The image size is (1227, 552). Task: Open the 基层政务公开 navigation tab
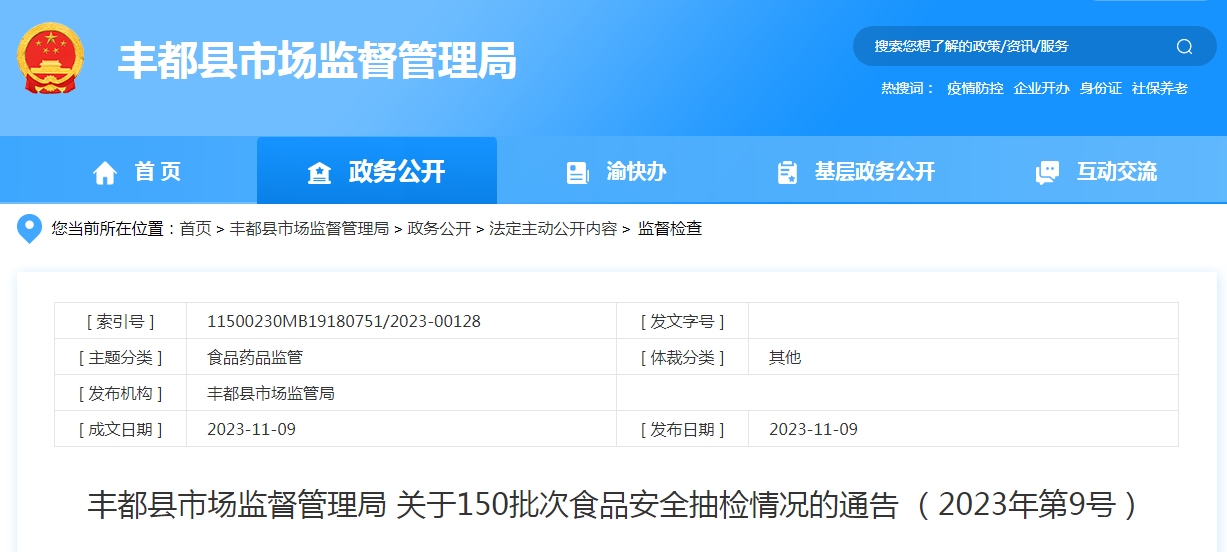click(x=856, y=172)
